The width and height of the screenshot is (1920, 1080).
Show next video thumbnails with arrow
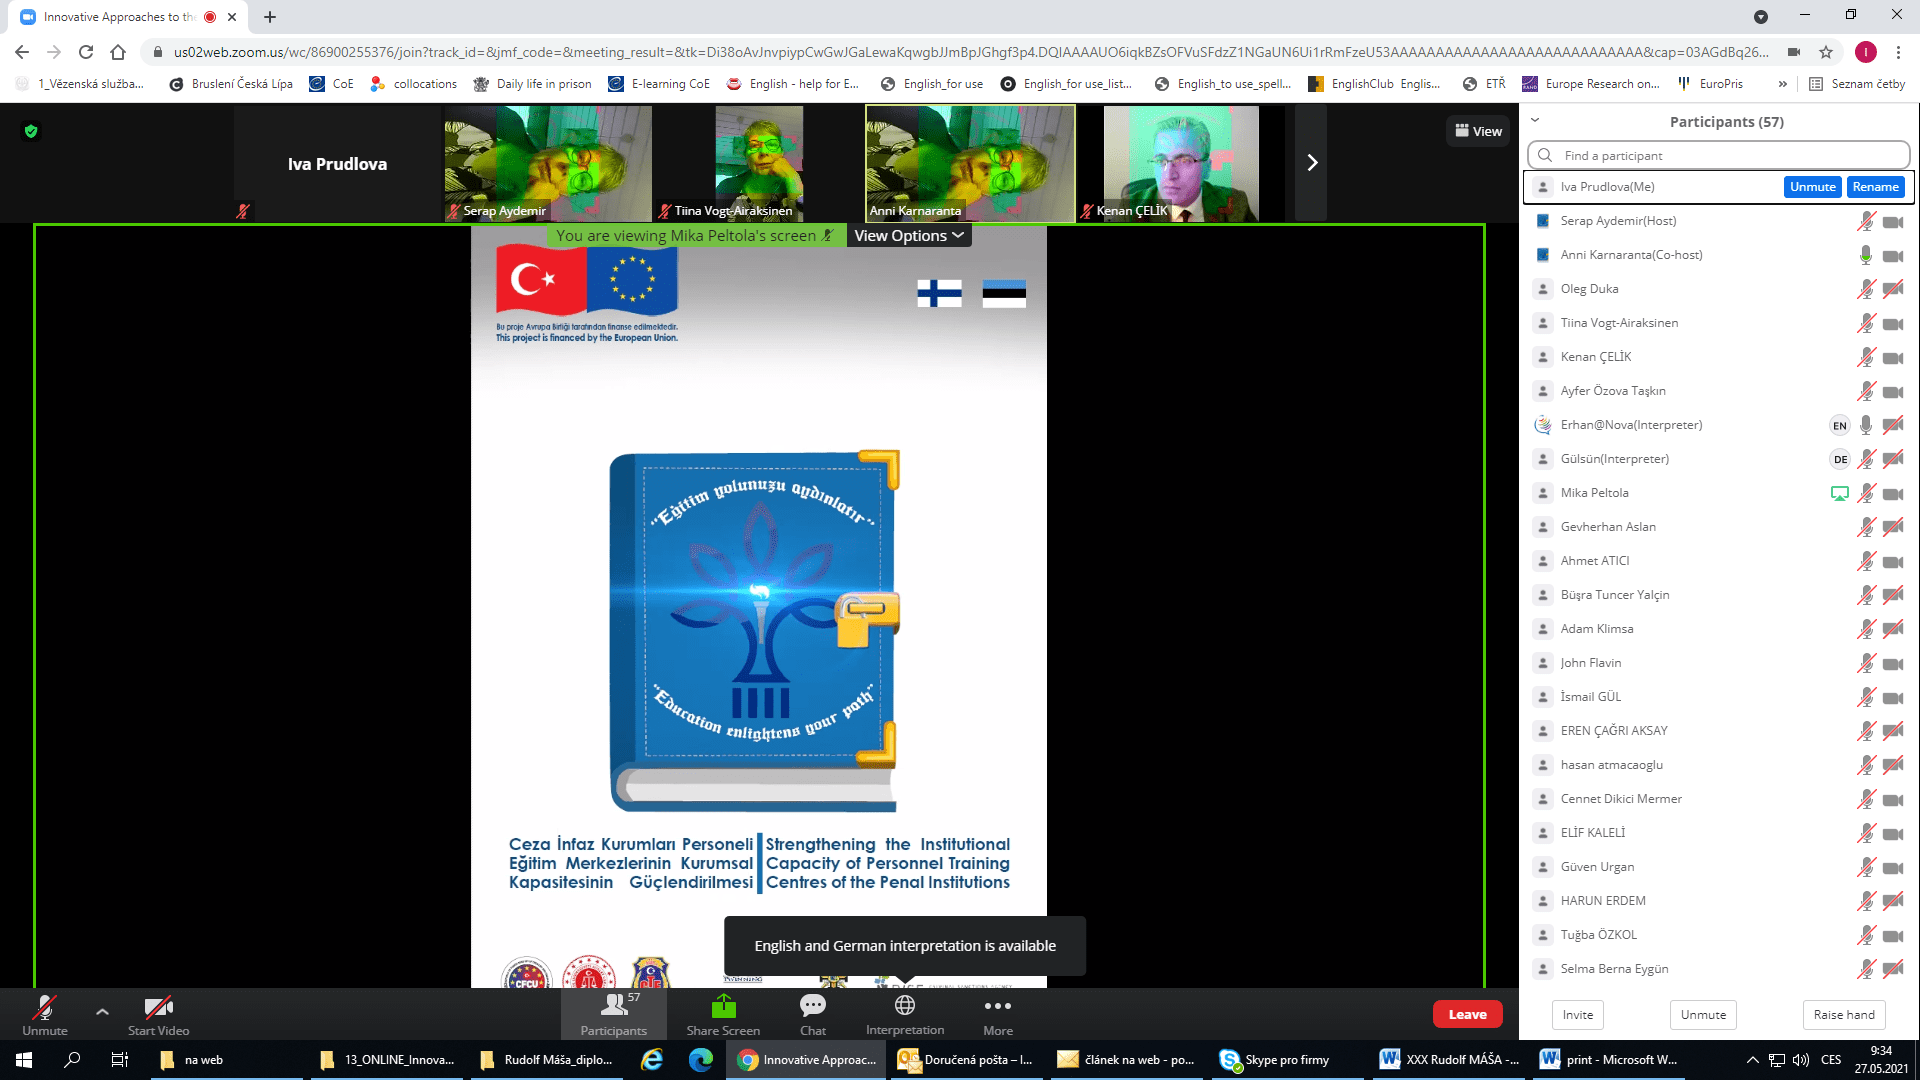click(x=1311, y=163)
